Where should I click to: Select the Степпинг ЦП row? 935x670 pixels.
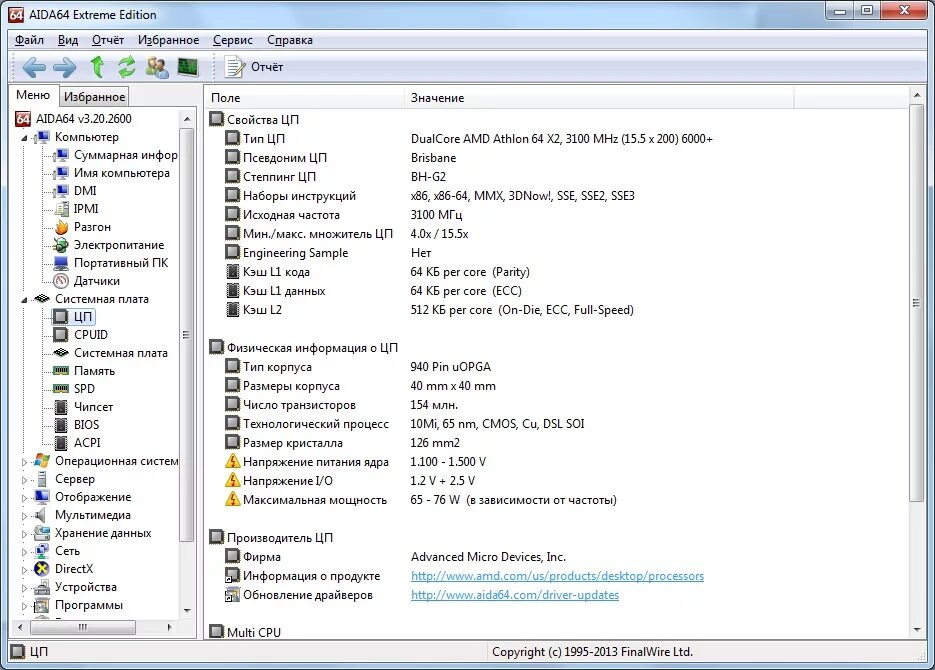336,177
